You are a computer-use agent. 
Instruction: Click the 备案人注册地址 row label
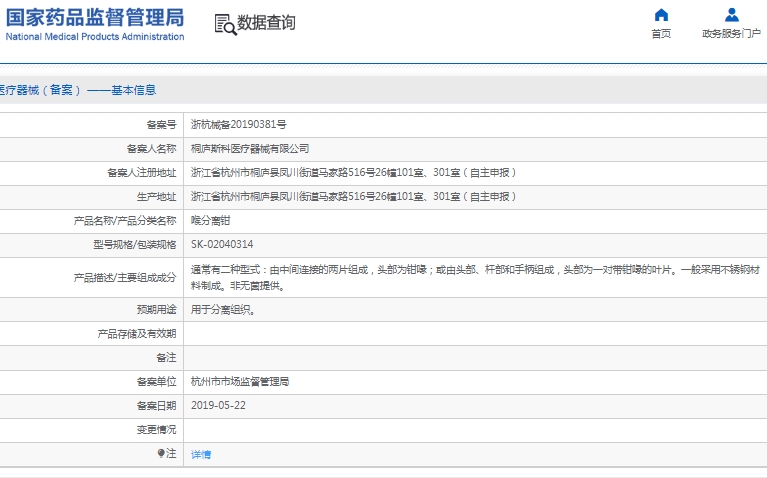(x=142, y=173)
